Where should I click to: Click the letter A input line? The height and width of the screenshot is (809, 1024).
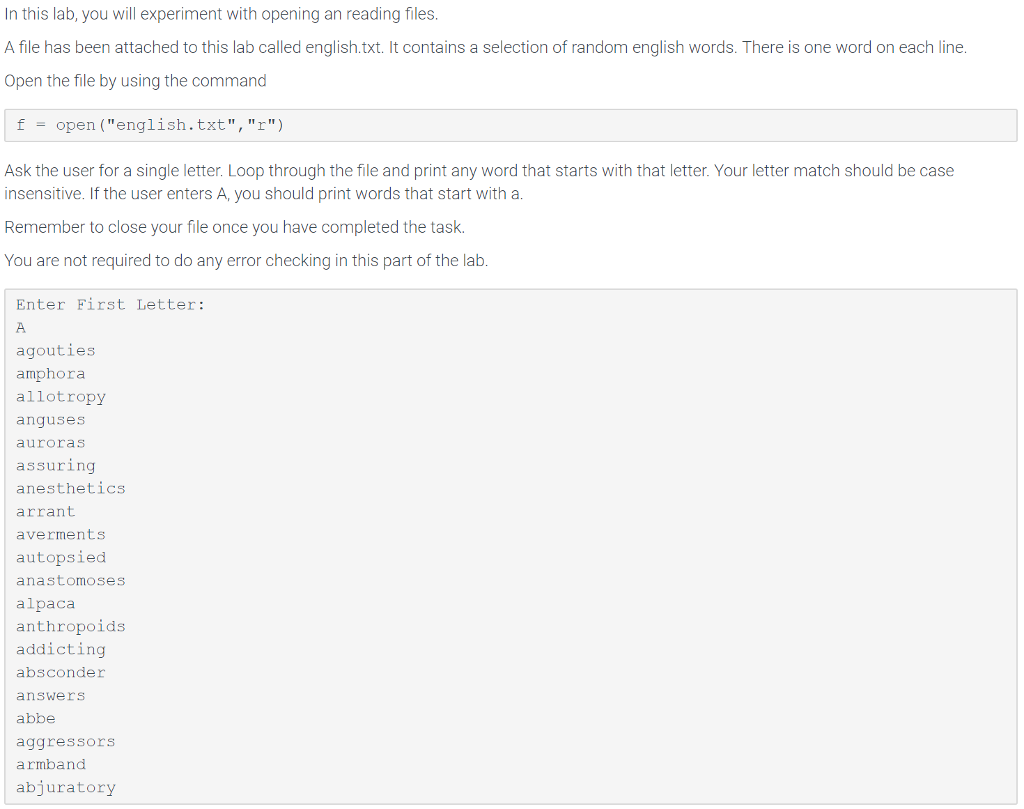21,328
